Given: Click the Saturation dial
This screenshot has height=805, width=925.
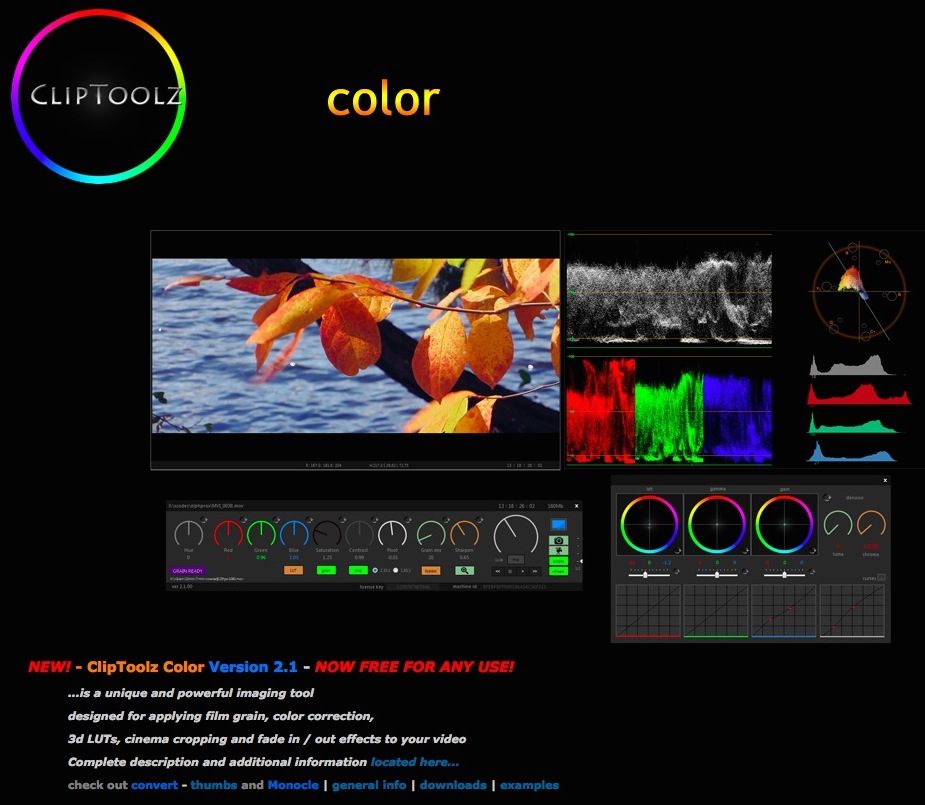Looking at the screenshot, I should click(x=327, y=533).
